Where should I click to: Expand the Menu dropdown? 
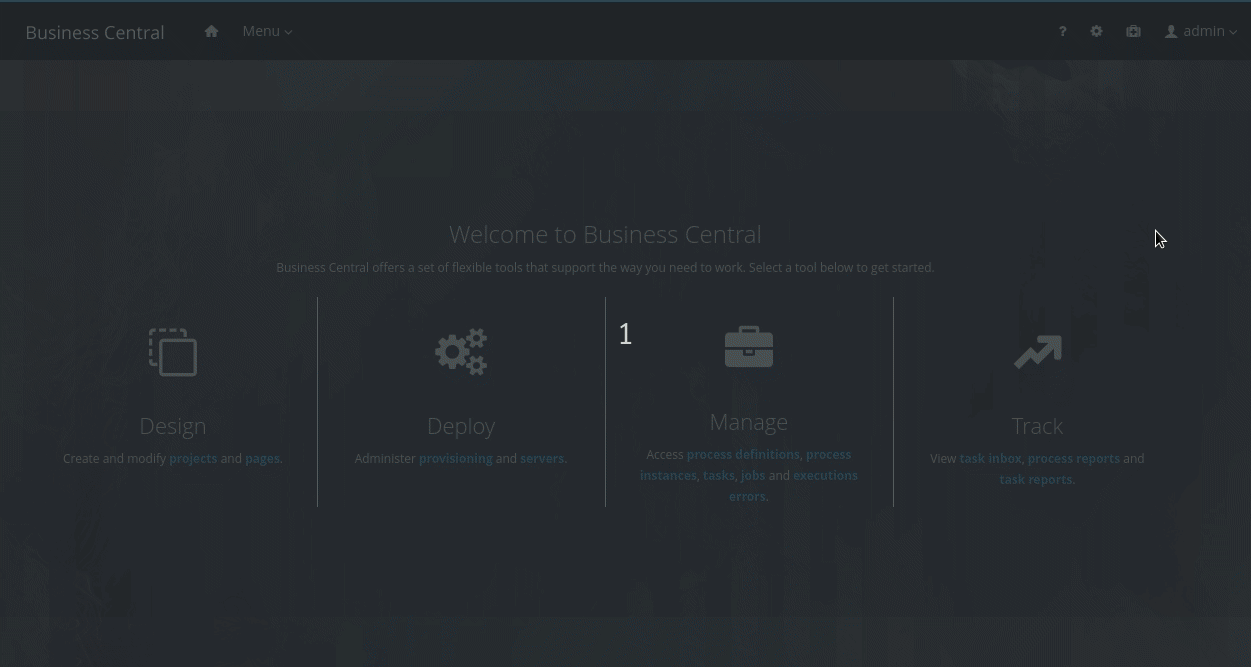[x=267, y=31]
